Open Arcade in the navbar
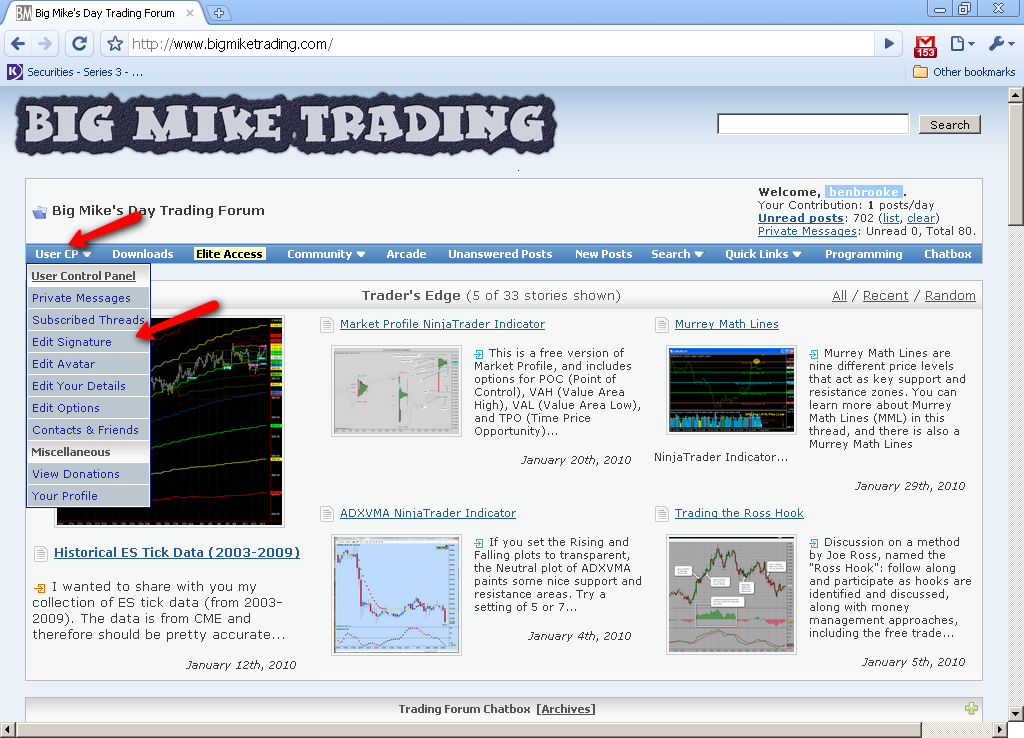The width and height of the screenshot is (1024, 738). [406, 254]
